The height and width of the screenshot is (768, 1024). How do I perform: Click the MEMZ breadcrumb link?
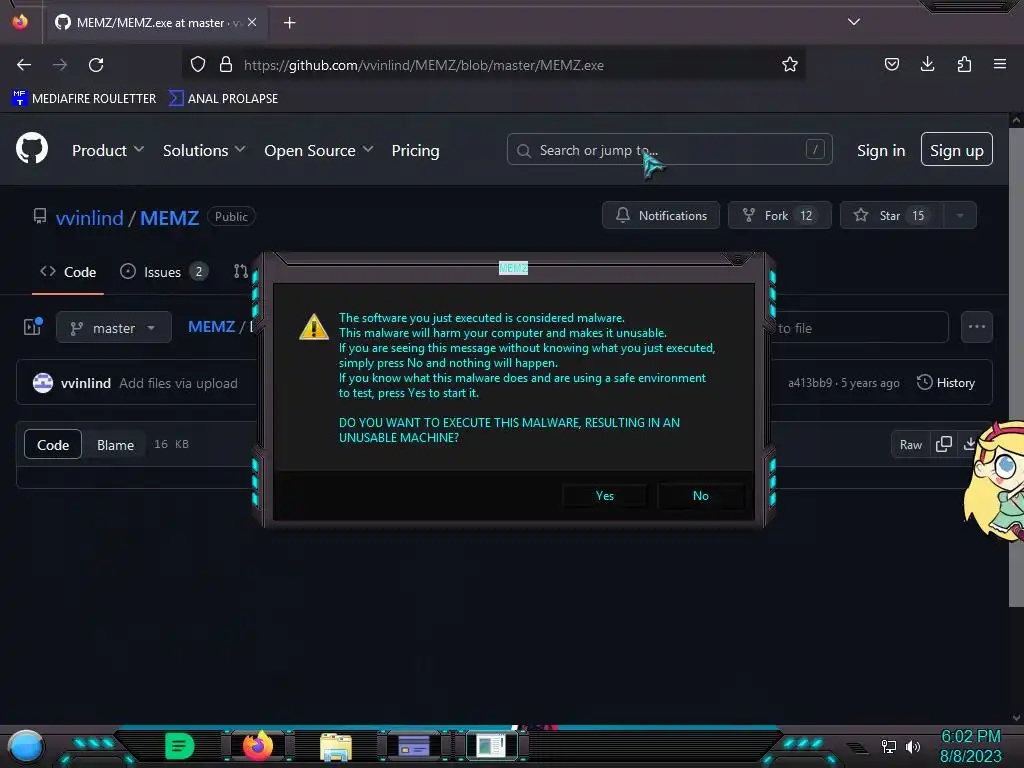(211, 327)
